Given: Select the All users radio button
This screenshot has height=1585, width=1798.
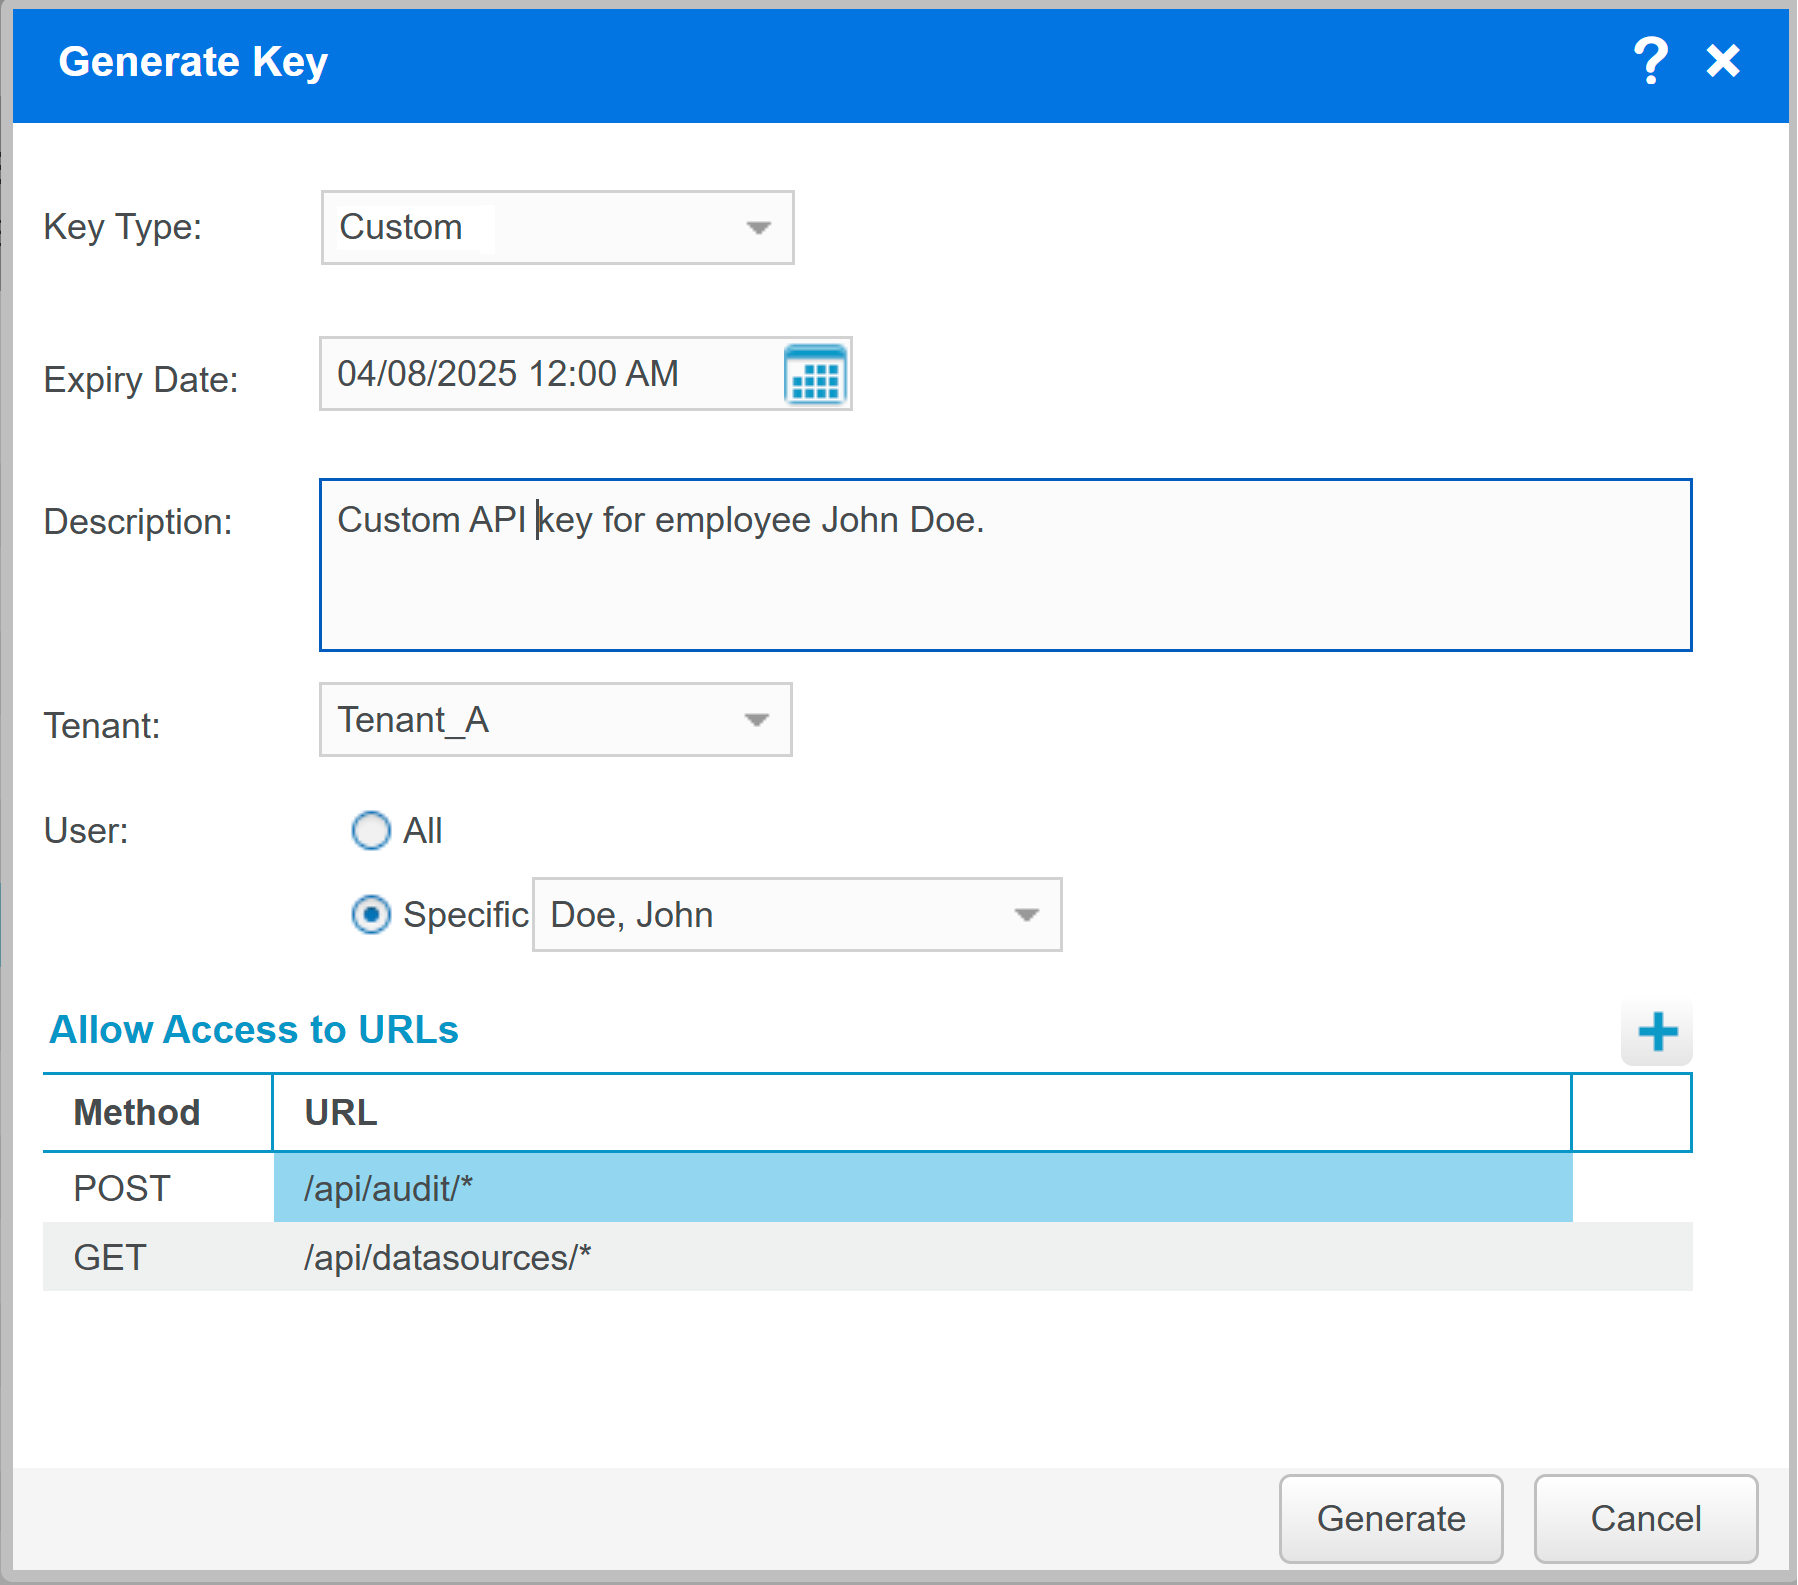Looking at the screenshot, I should click(x=371, y=830).
